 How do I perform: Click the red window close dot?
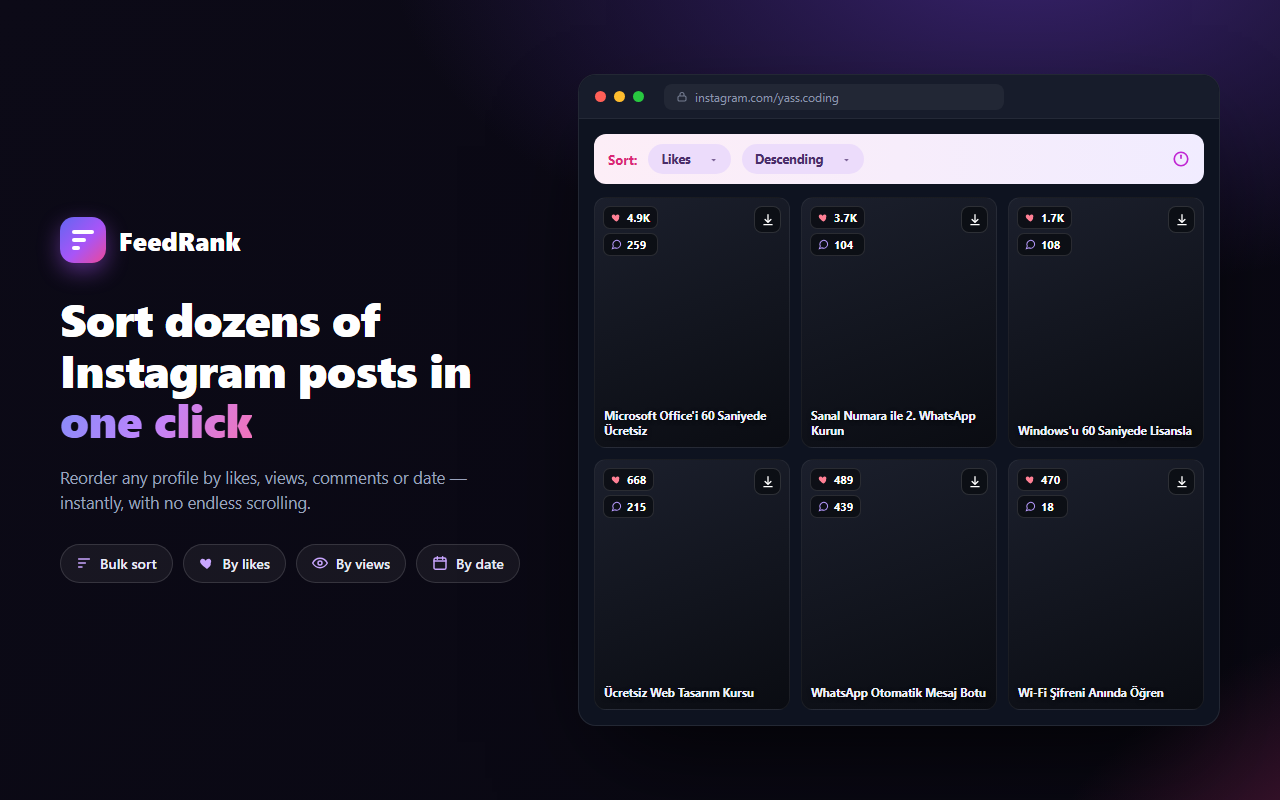[600, 97]
